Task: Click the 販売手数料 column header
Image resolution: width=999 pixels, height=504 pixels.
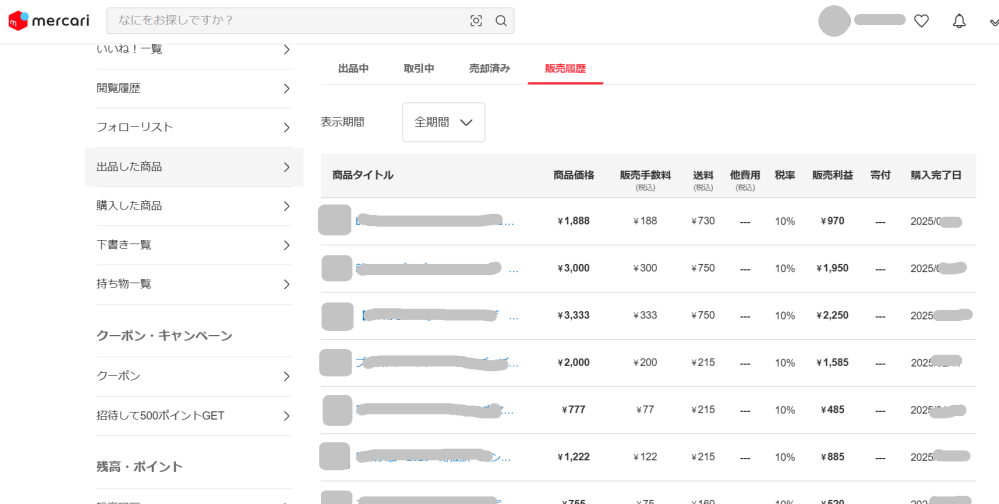Action: coord(645,175)
